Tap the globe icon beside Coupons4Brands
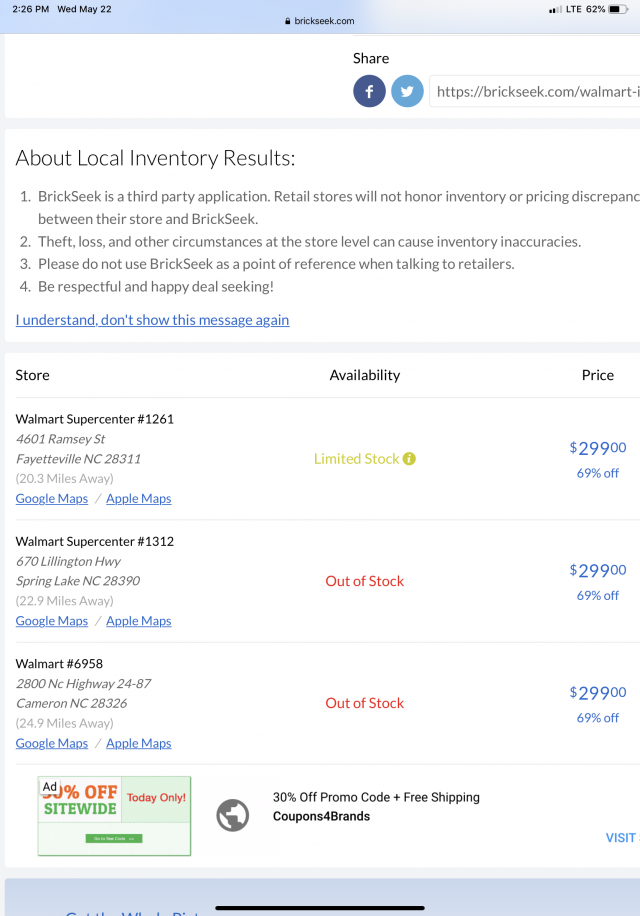Image resolution: width=640 pixels, height=916 pixels. [x=232, y=815]
